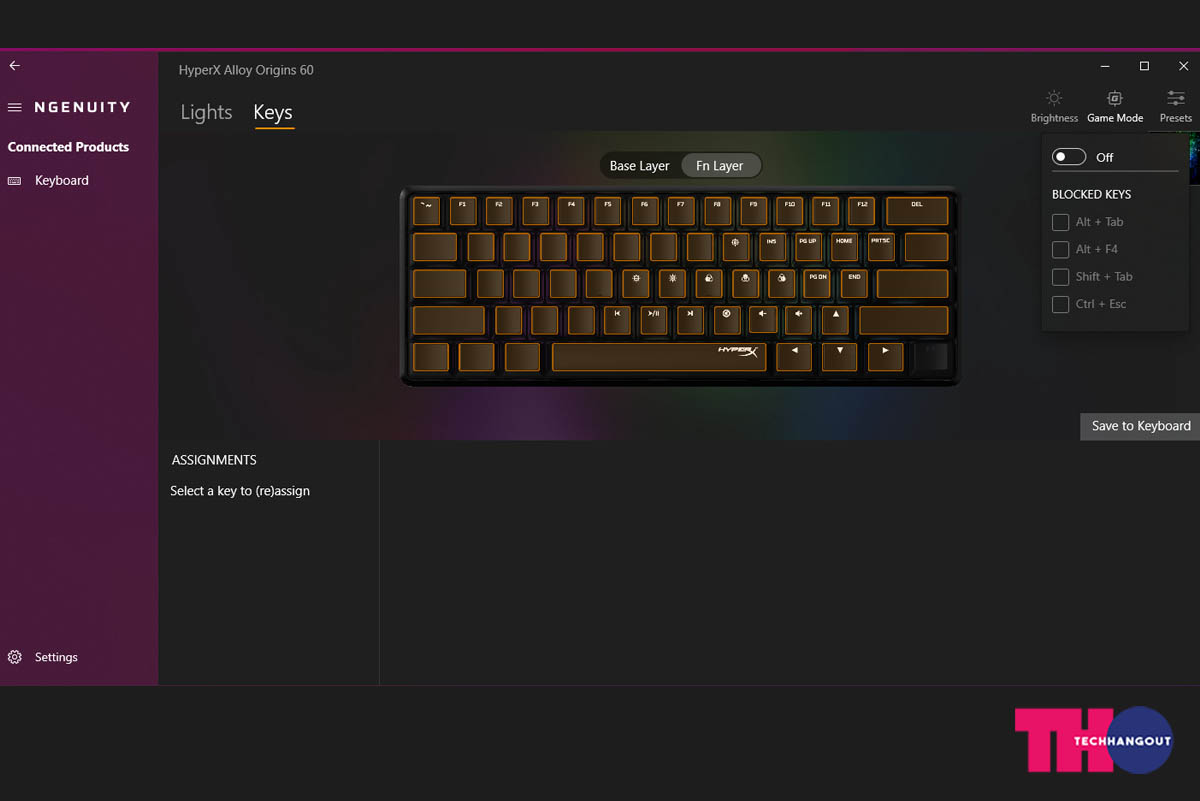Open the Presets panel
This screenshot has width=1200, height=801.
click(x=1176, y=106)
